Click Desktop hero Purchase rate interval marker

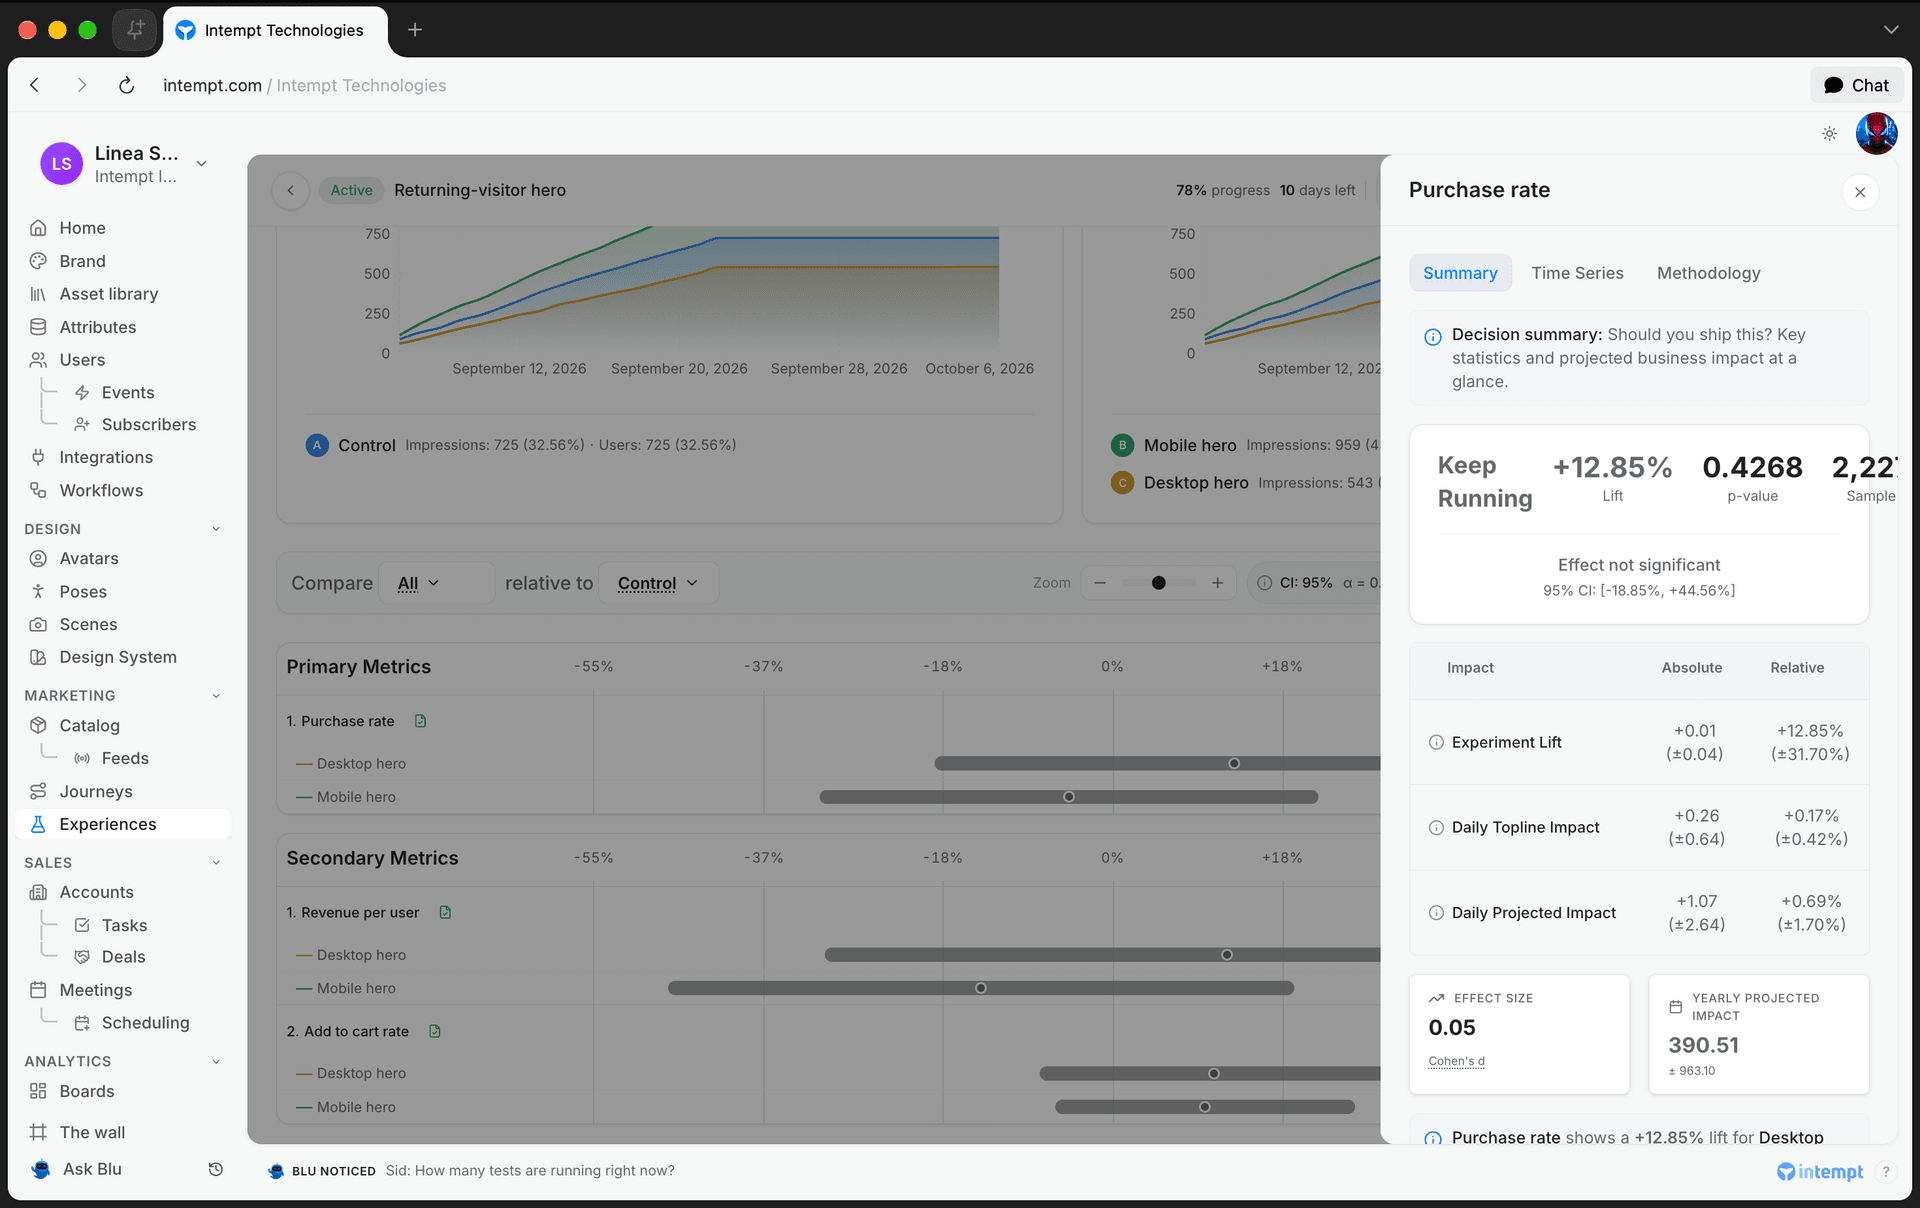(1234, 763)
